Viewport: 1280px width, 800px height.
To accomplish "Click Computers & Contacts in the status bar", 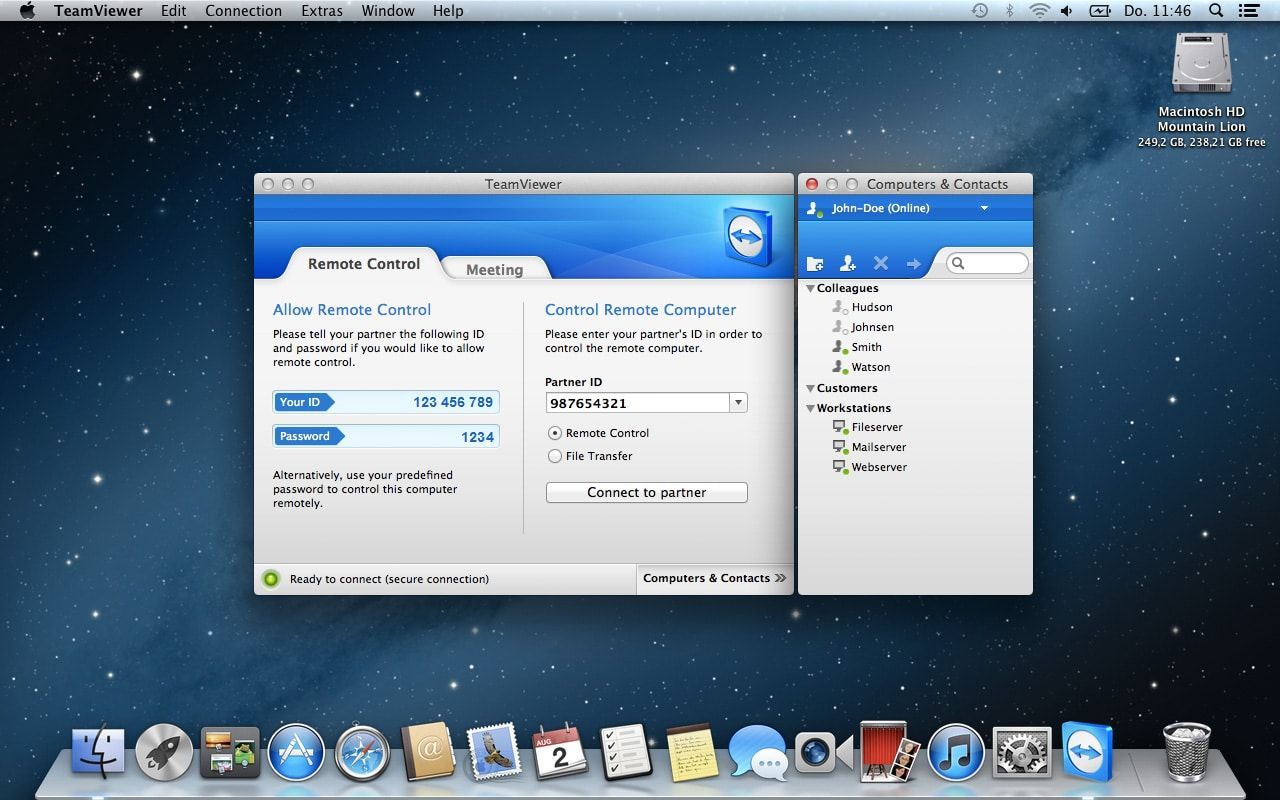I will click(x=708, y=578).
